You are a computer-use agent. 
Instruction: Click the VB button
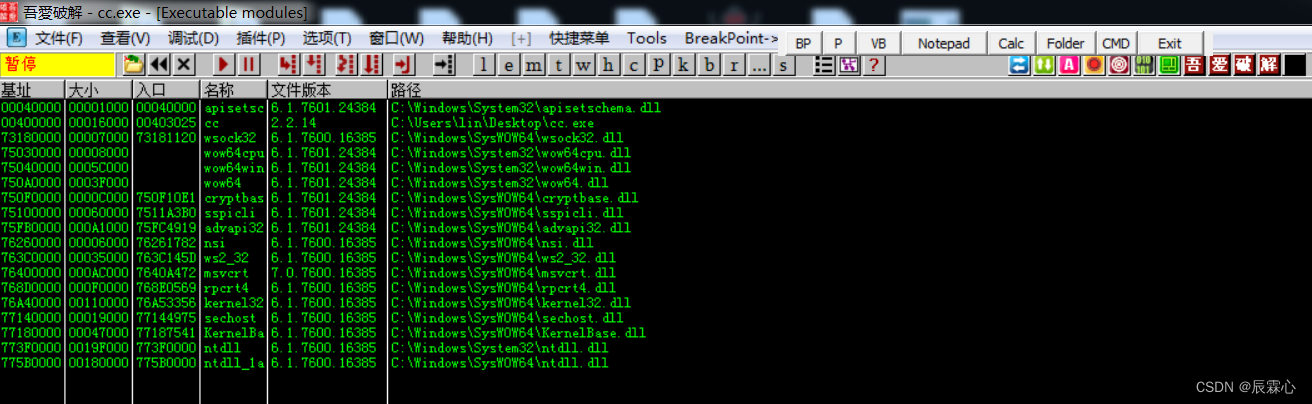(x=878, y=43)
